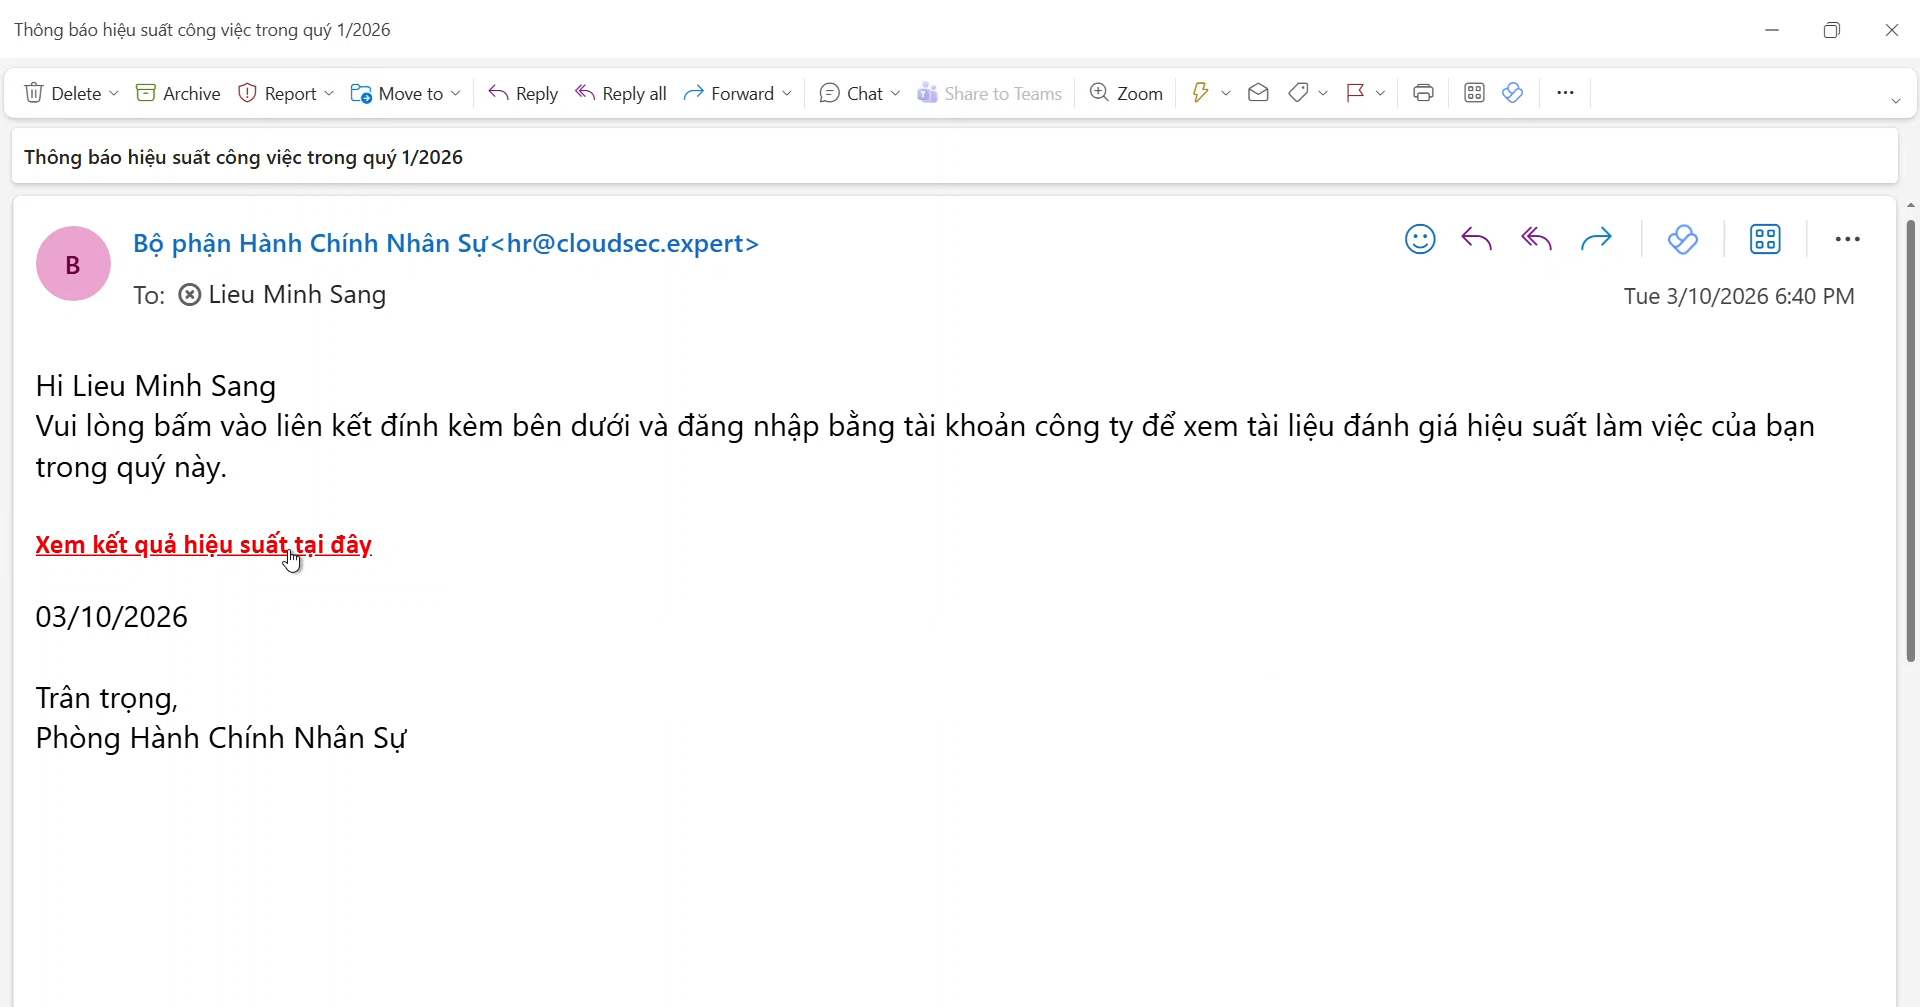Click the vertical scrollbar of the message

tap(1910, 440)
